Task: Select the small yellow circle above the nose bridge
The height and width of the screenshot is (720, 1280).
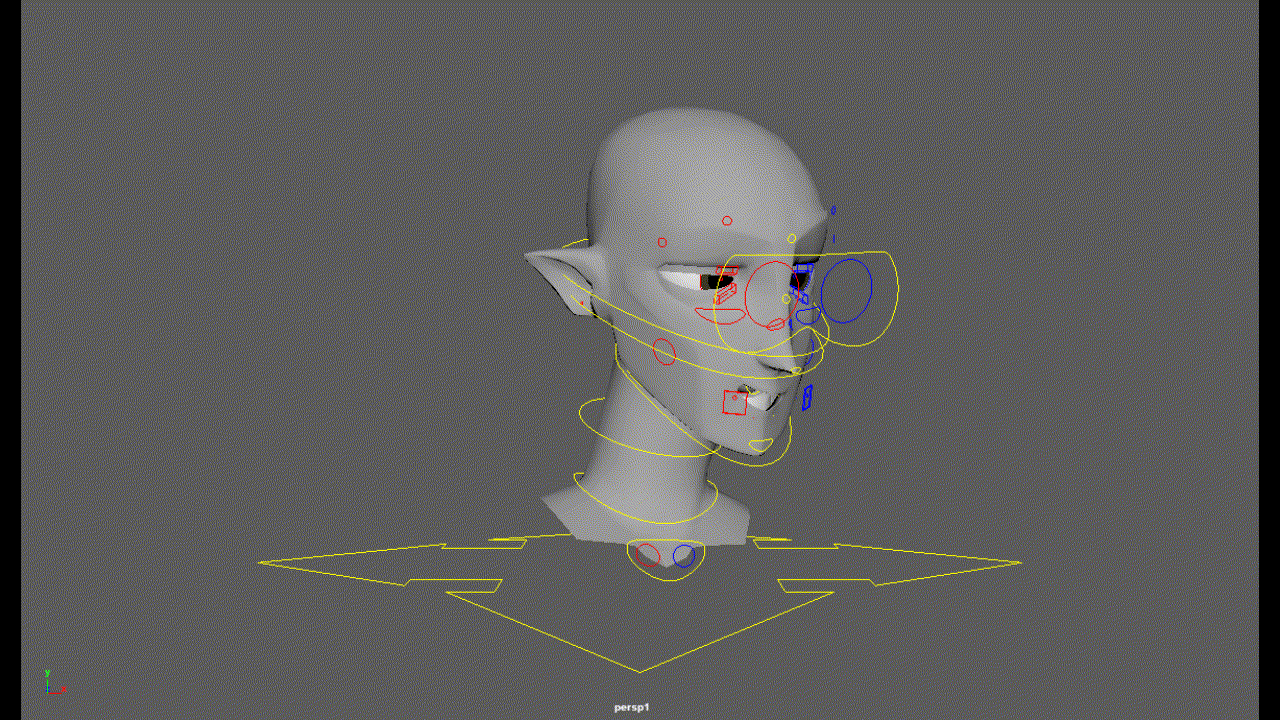Action: click(791, 238)
